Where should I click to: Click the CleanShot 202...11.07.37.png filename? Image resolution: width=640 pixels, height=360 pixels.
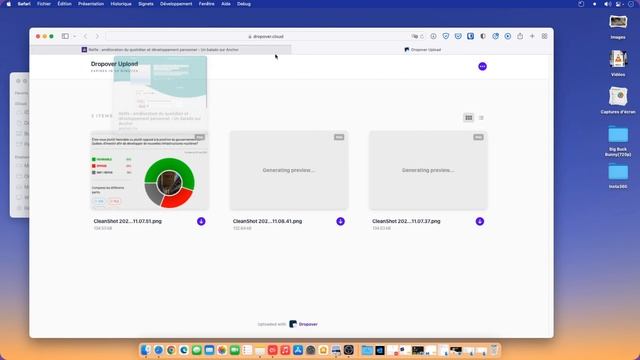tap(406, 221)
